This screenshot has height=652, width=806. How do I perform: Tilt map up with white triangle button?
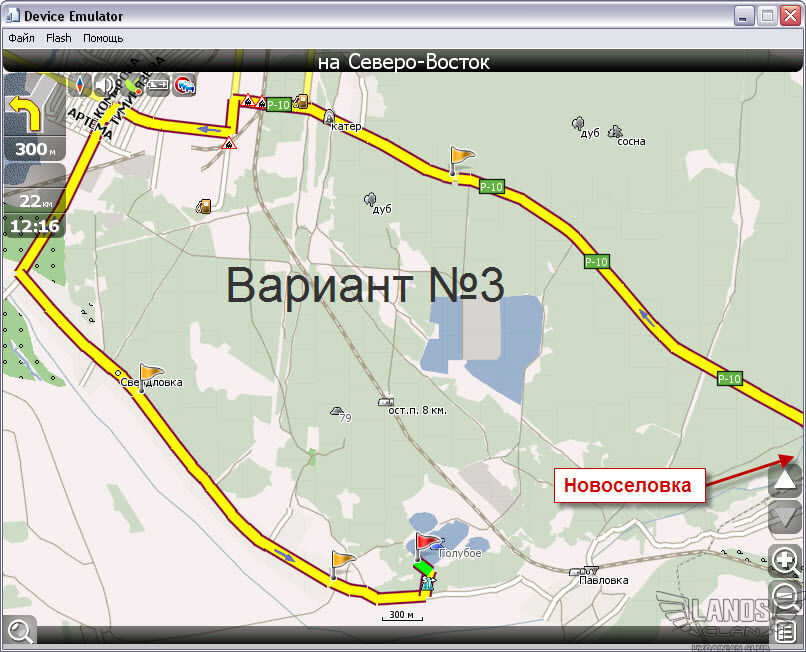click(785, 481)
